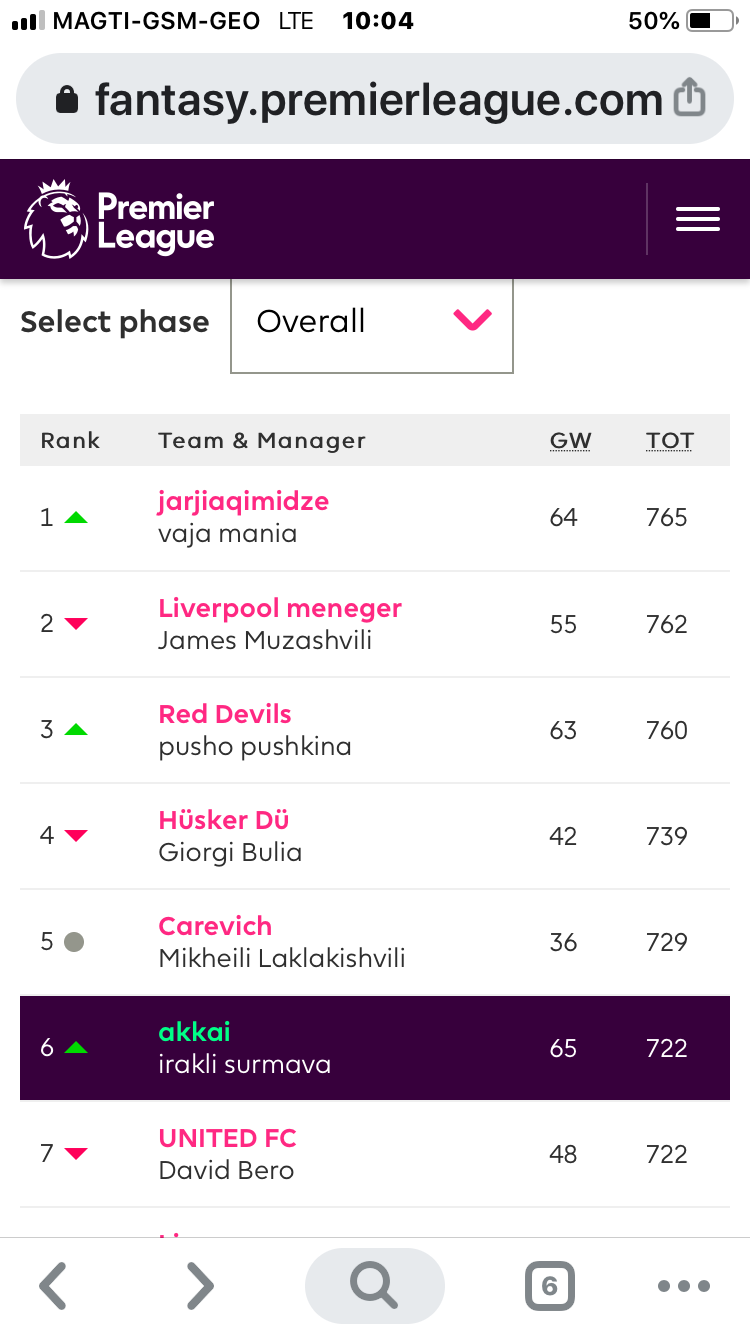The image size is (750, 1334).
Task: Open highlighted akkai team row
Action: coord(375,1047)
